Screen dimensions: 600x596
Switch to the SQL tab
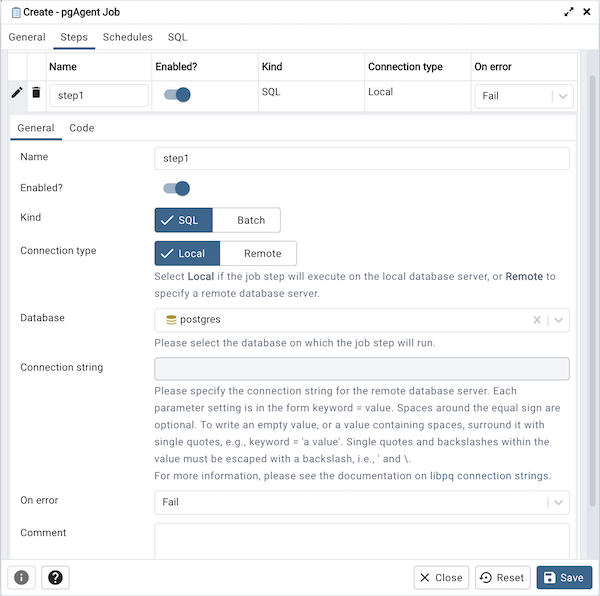(x=177, y=37)
